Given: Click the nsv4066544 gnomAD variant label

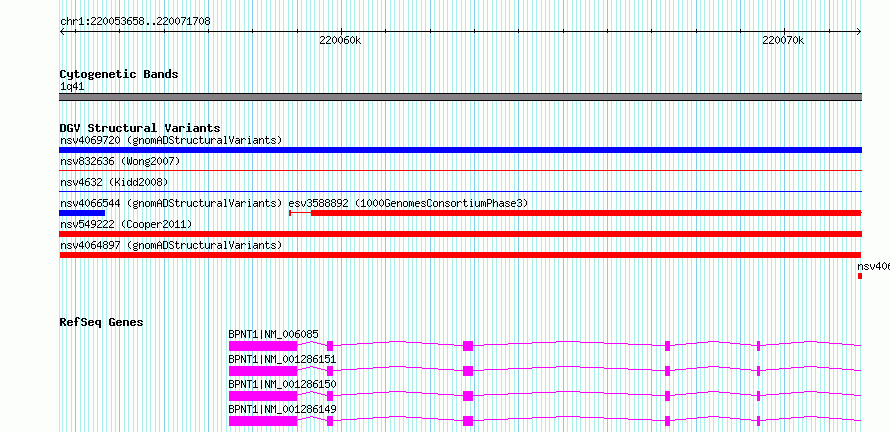Looking at the screenshot, I should point(171,203).
